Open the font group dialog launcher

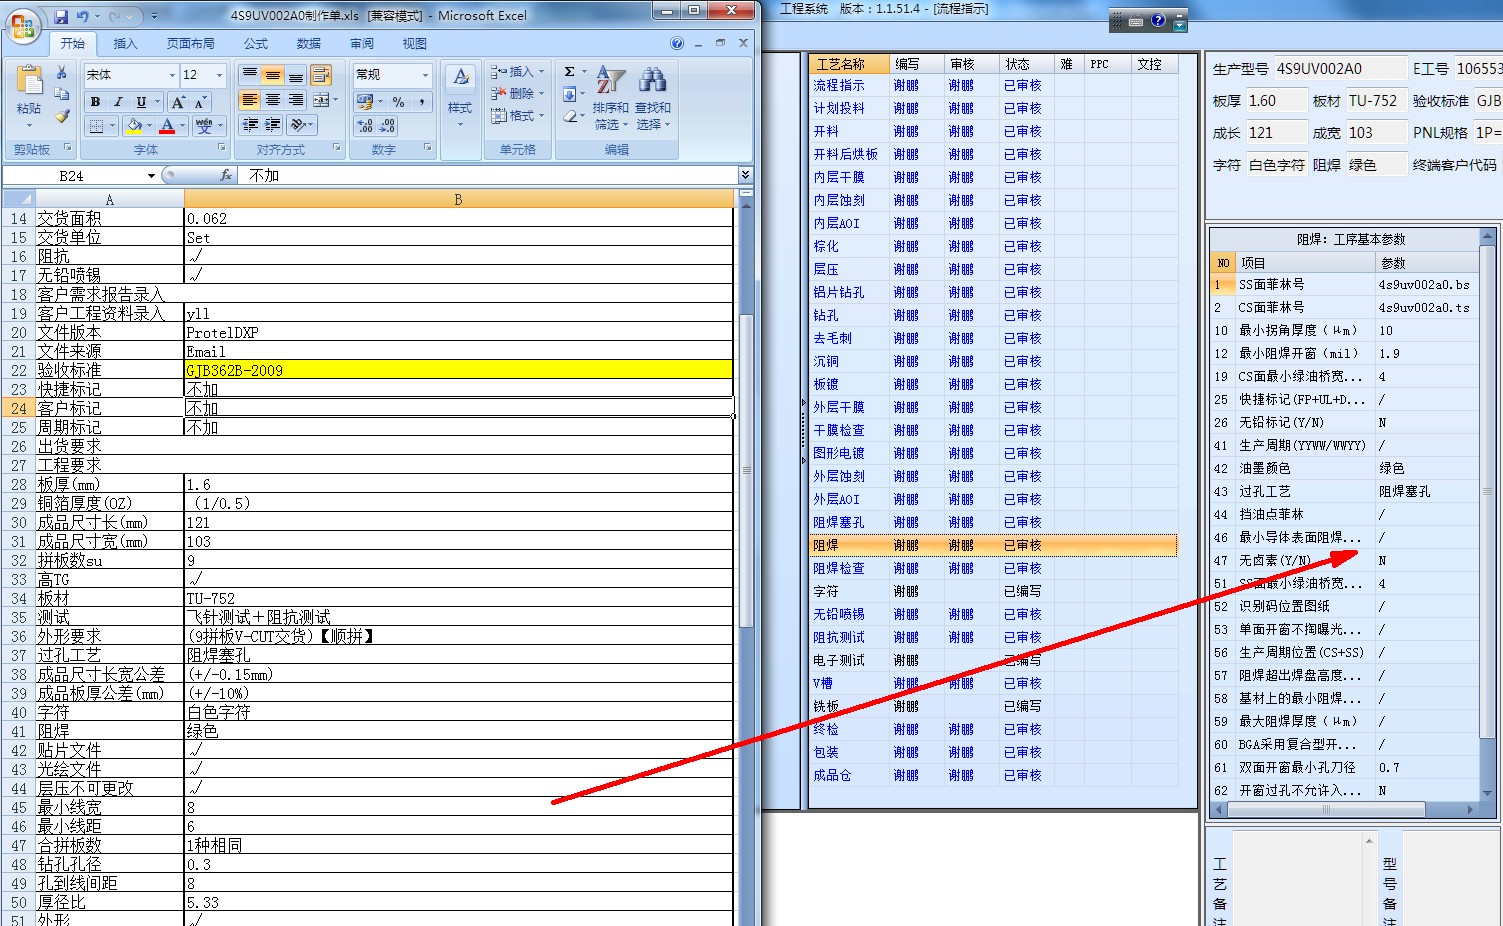pos(221,148)
